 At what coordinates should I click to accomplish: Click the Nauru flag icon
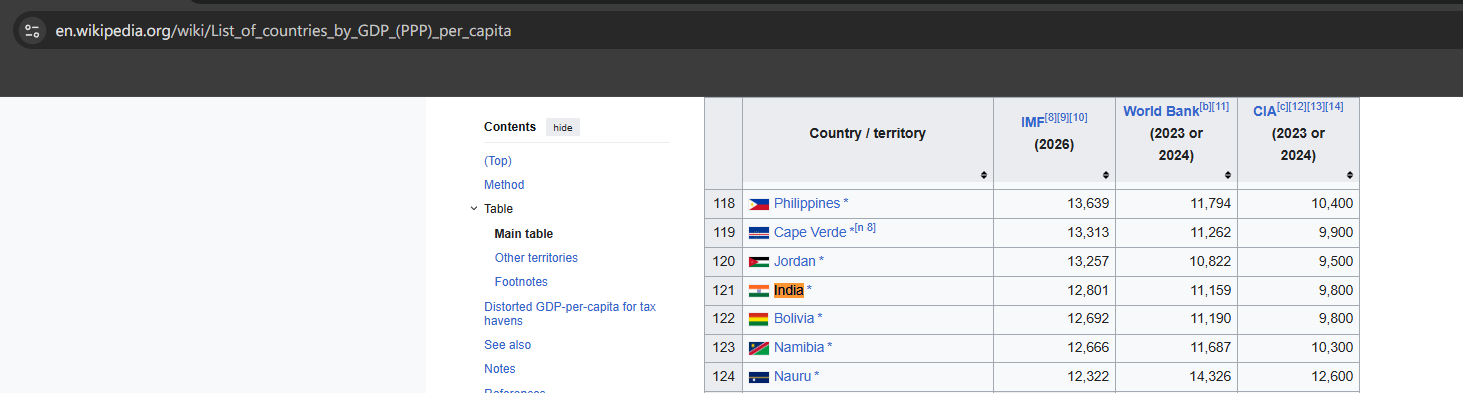click(759, 377)
